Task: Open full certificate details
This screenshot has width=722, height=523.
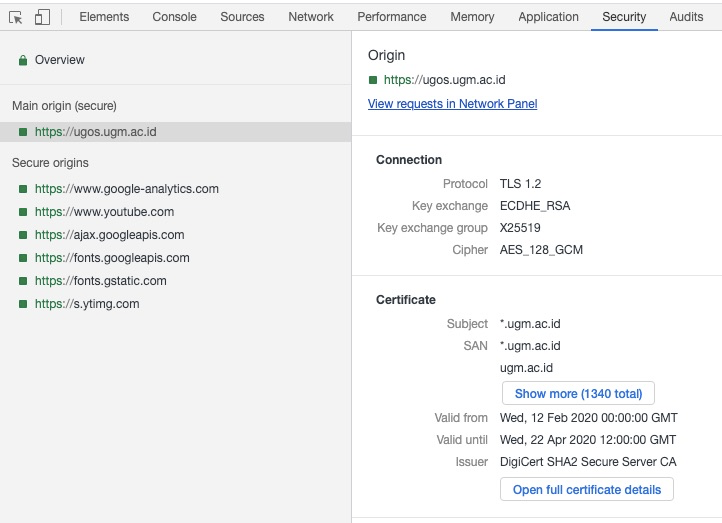Action: pos(587,490)
